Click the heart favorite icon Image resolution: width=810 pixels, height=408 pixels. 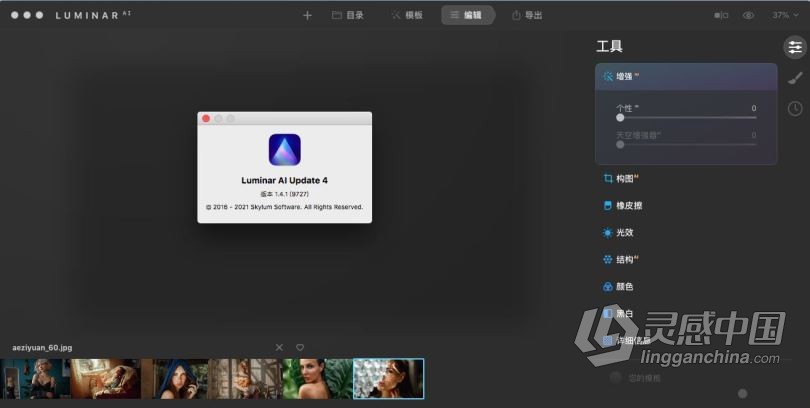300,348
